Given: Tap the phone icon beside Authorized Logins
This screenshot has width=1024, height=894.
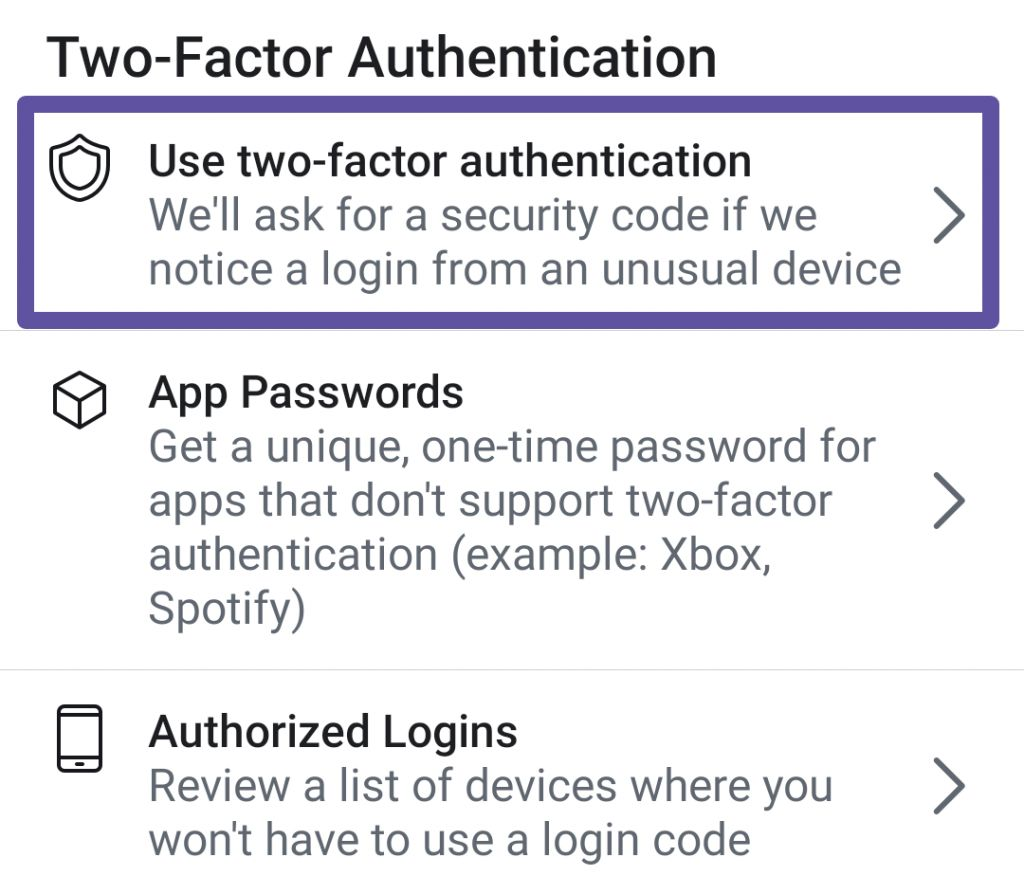Looking at the screenshot, I should (x=79, y=739).
